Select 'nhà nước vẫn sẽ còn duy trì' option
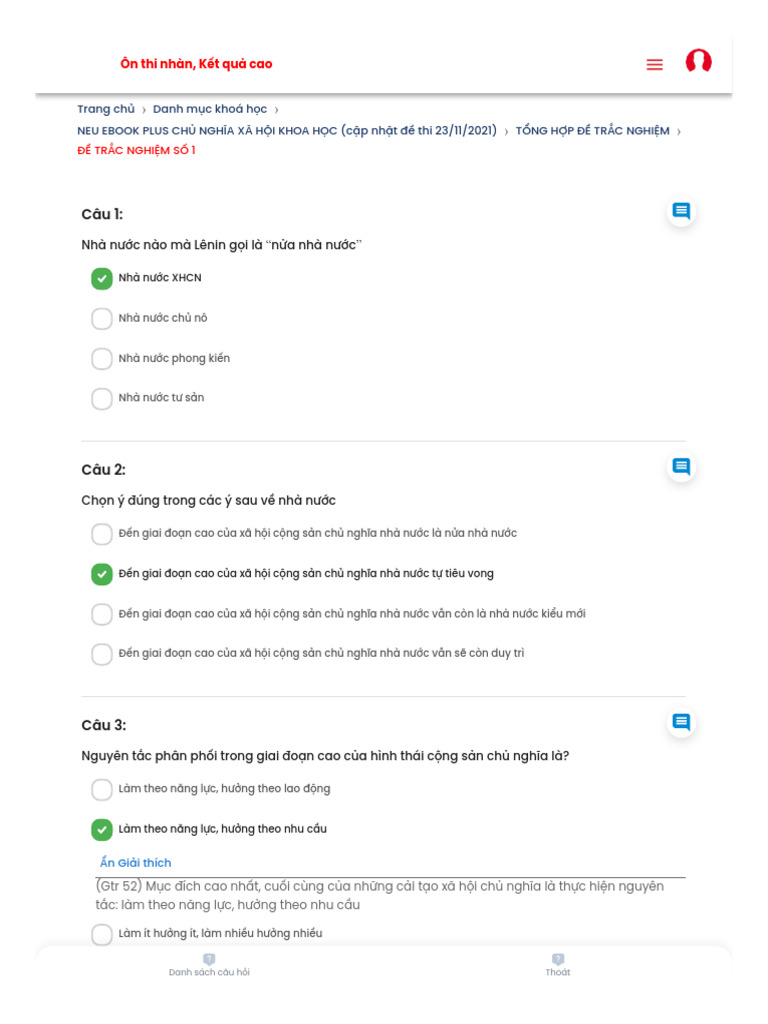This screenshot has height=1024, width=768. coord(102,654)
